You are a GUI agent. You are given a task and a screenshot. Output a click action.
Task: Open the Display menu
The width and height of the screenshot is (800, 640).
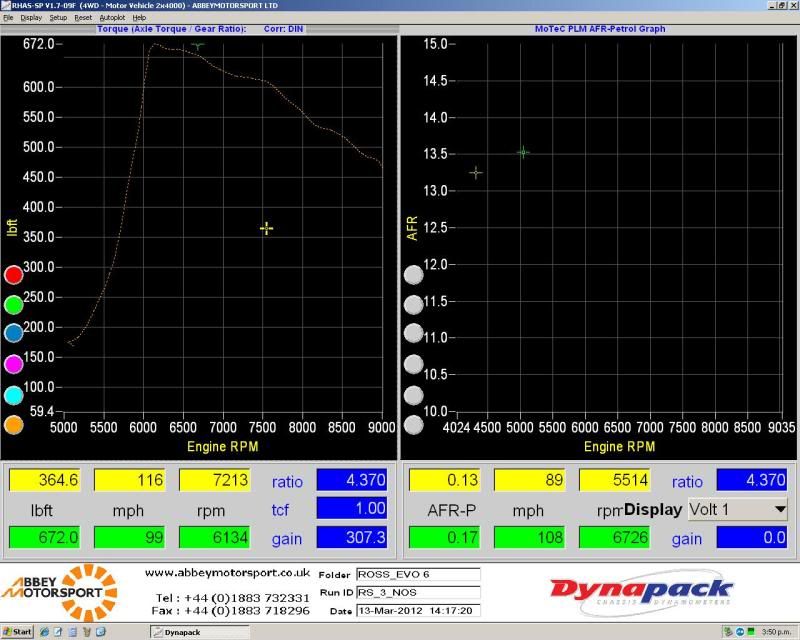(x=31, y=17)
